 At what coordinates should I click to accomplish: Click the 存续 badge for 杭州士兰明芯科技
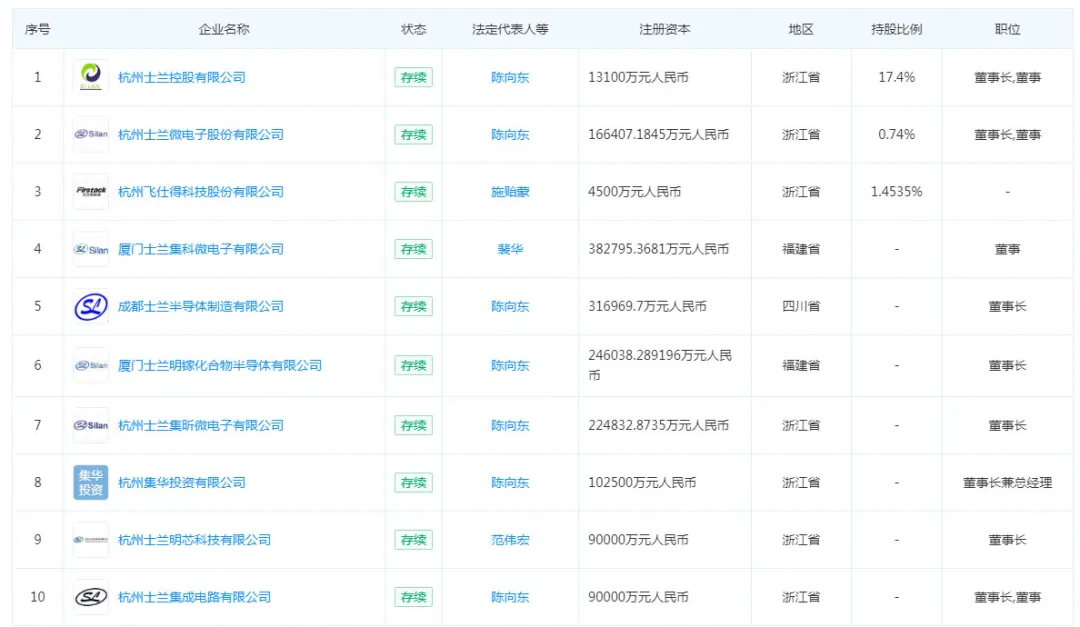[413, 539]
